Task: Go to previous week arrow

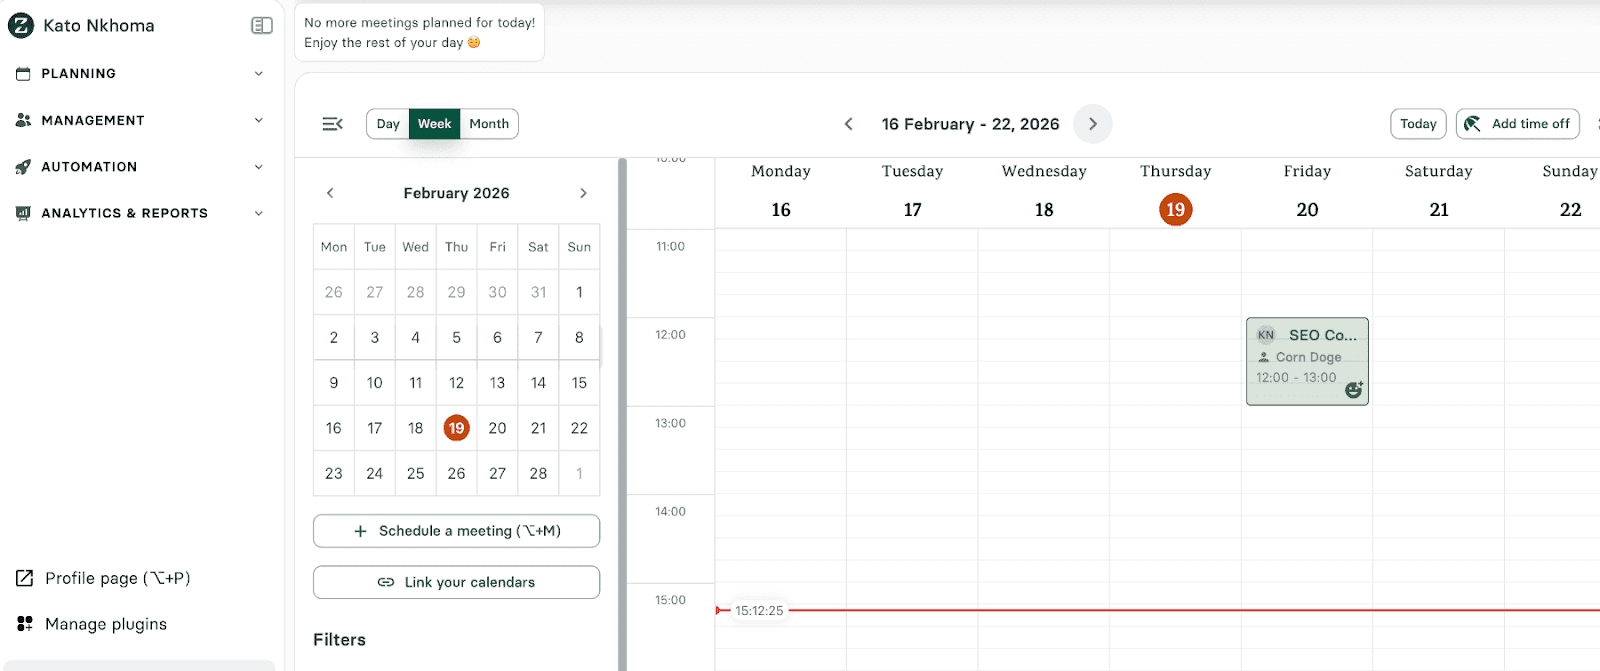Action: tap(848, 124)
